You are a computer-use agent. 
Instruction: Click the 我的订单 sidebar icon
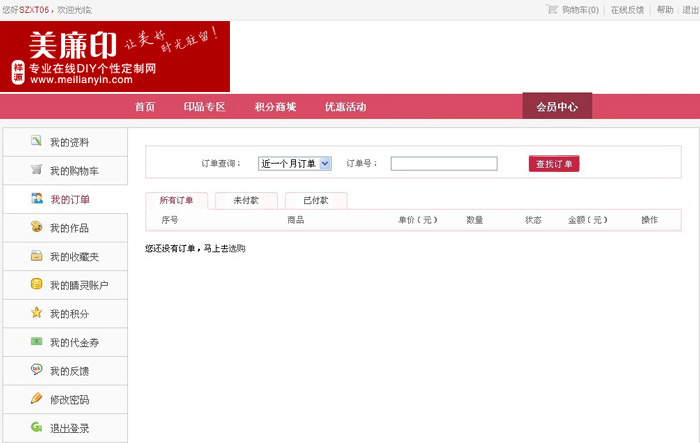pyautogui.click(x=37, y=198)
